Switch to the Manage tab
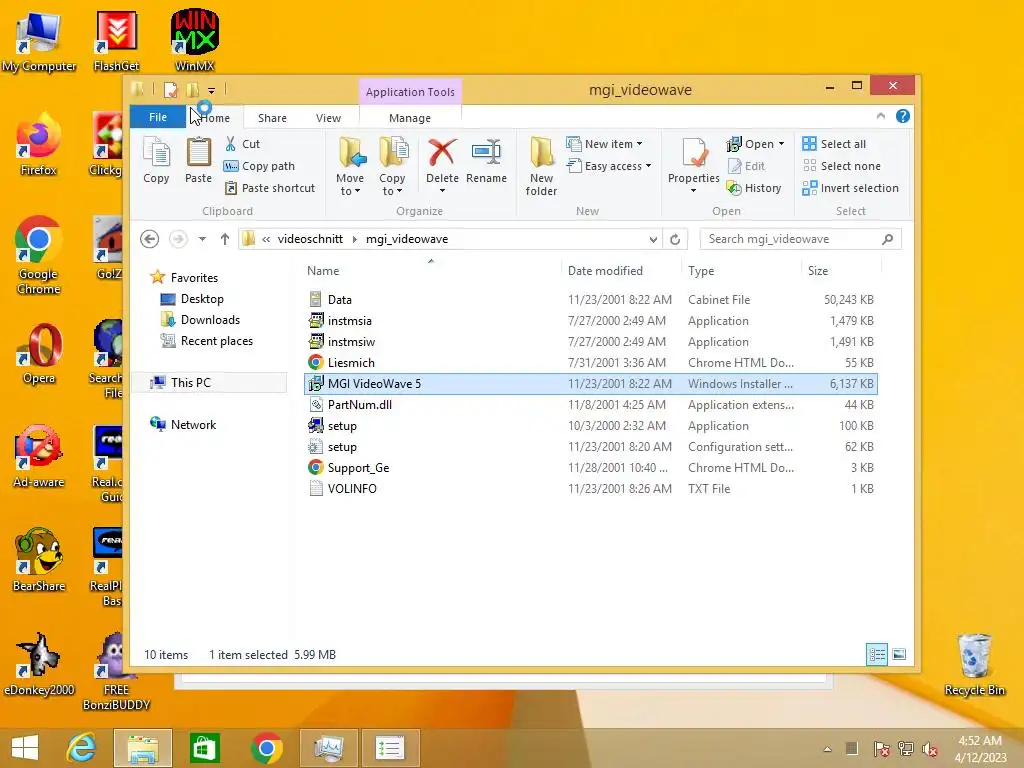 [409, 118]
